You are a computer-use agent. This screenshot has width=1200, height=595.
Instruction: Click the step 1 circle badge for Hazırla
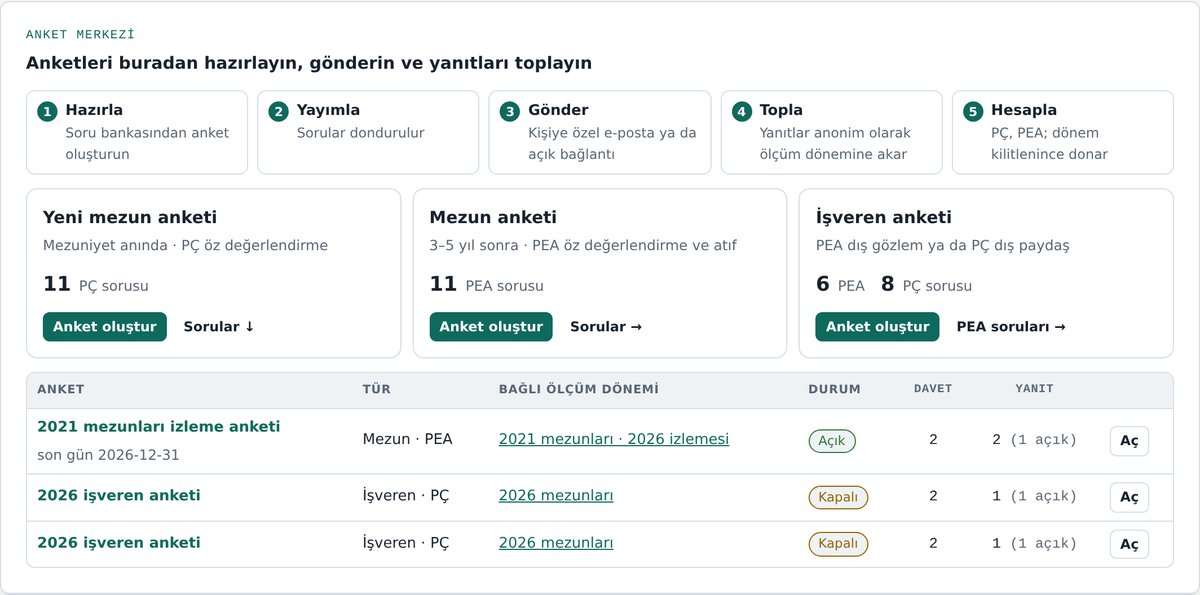(x=47, y=111)
